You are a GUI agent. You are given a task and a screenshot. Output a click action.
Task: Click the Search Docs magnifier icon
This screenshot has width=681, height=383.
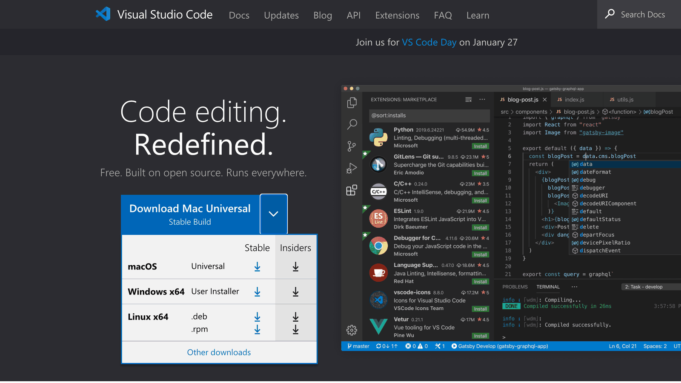tap(610, 14)
